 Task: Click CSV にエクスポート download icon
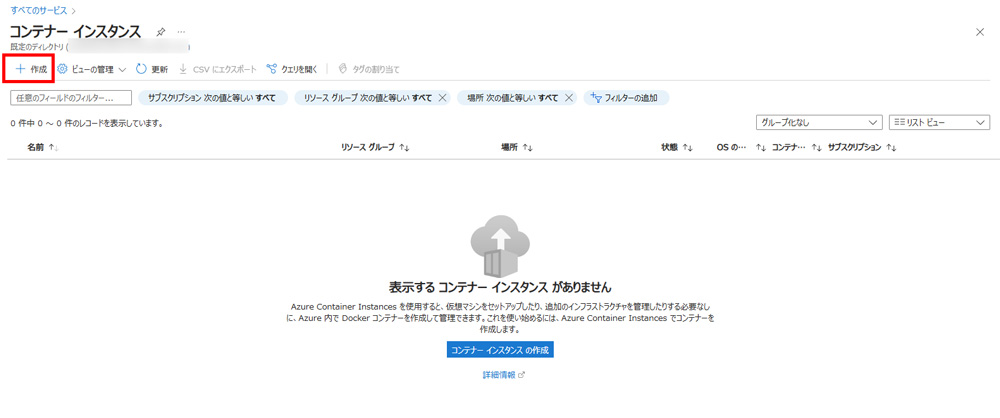point(183,69)
